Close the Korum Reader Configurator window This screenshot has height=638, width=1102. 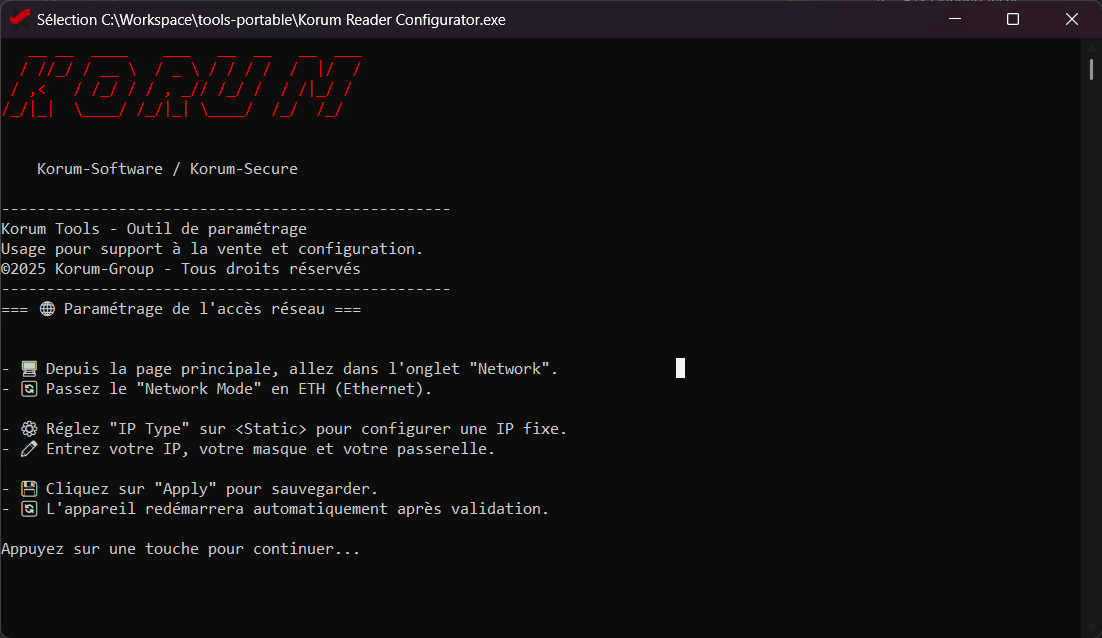(x=1072, y=19)
